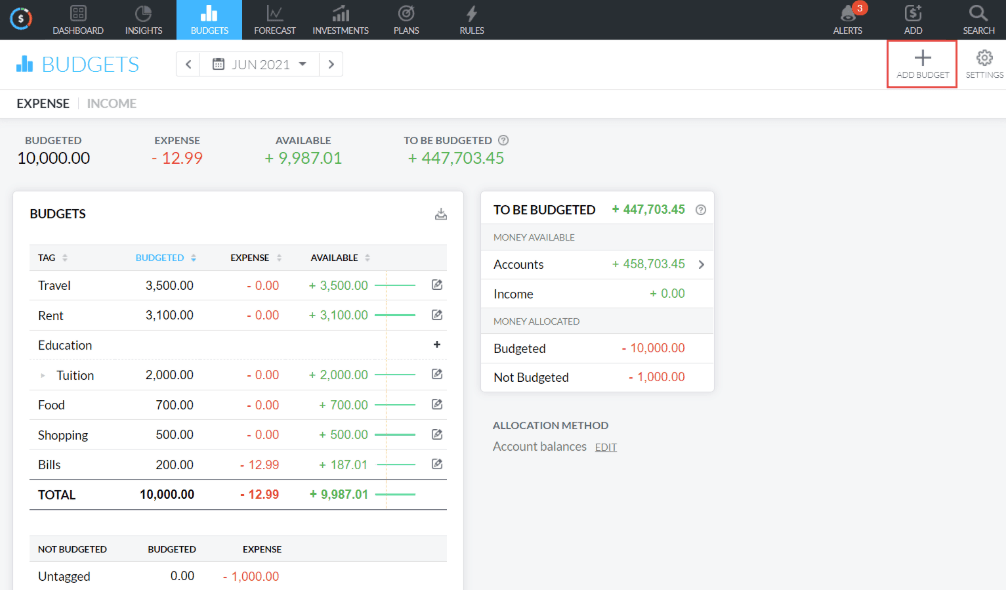Viewport: 1006px width, 590px height.
Task: Open budget Settings gear
Action: pos(984,64)
